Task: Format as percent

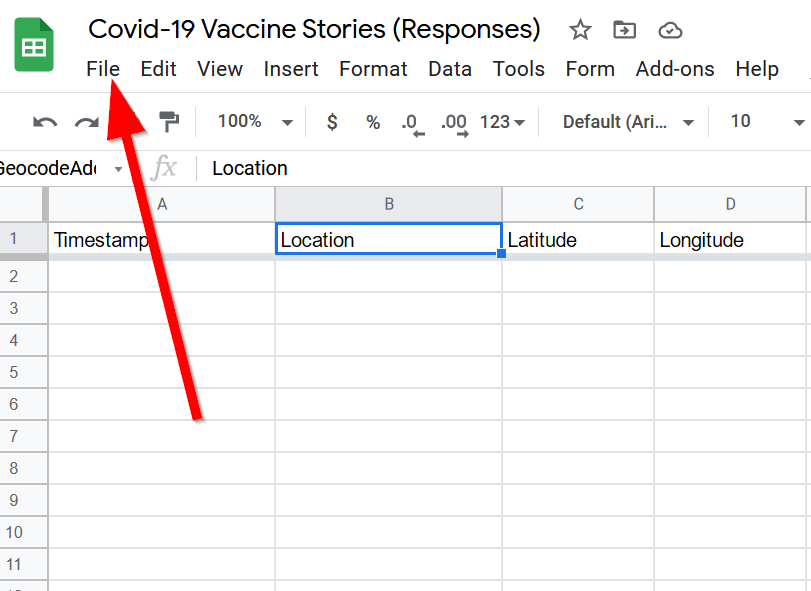Action: (x=373, y=122)
